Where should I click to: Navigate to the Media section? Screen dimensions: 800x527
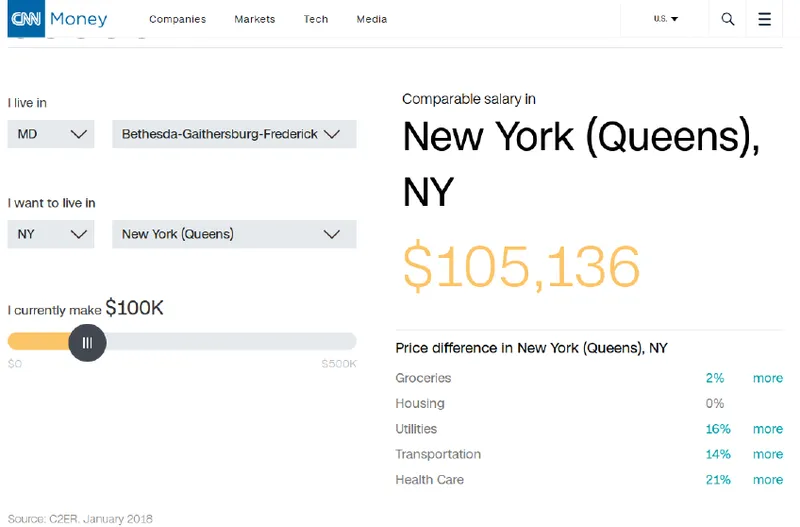point(371,19)
